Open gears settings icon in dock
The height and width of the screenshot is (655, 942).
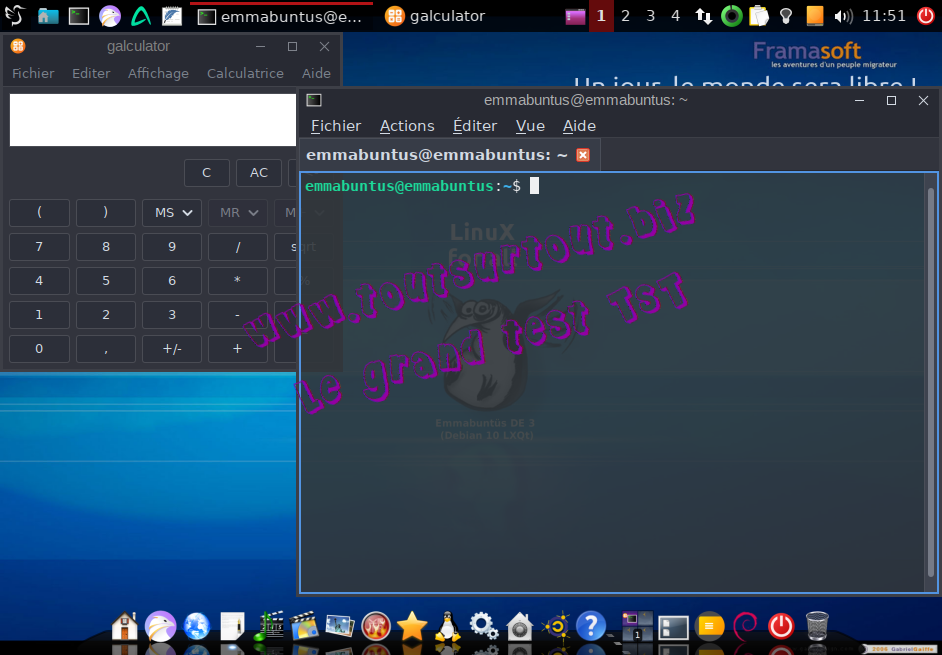pyautogui.click(x=484, y=626)
